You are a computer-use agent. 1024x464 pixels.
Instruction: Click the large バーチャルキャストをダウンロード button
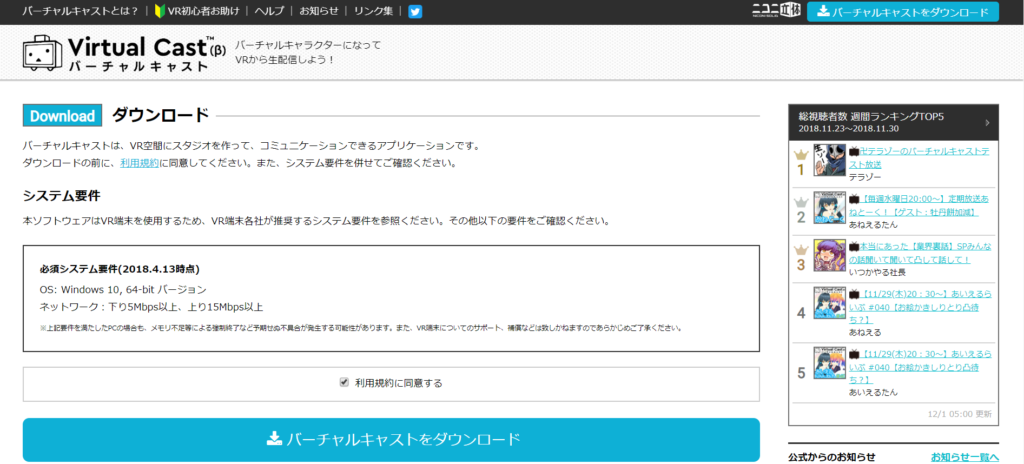[391, 440]
